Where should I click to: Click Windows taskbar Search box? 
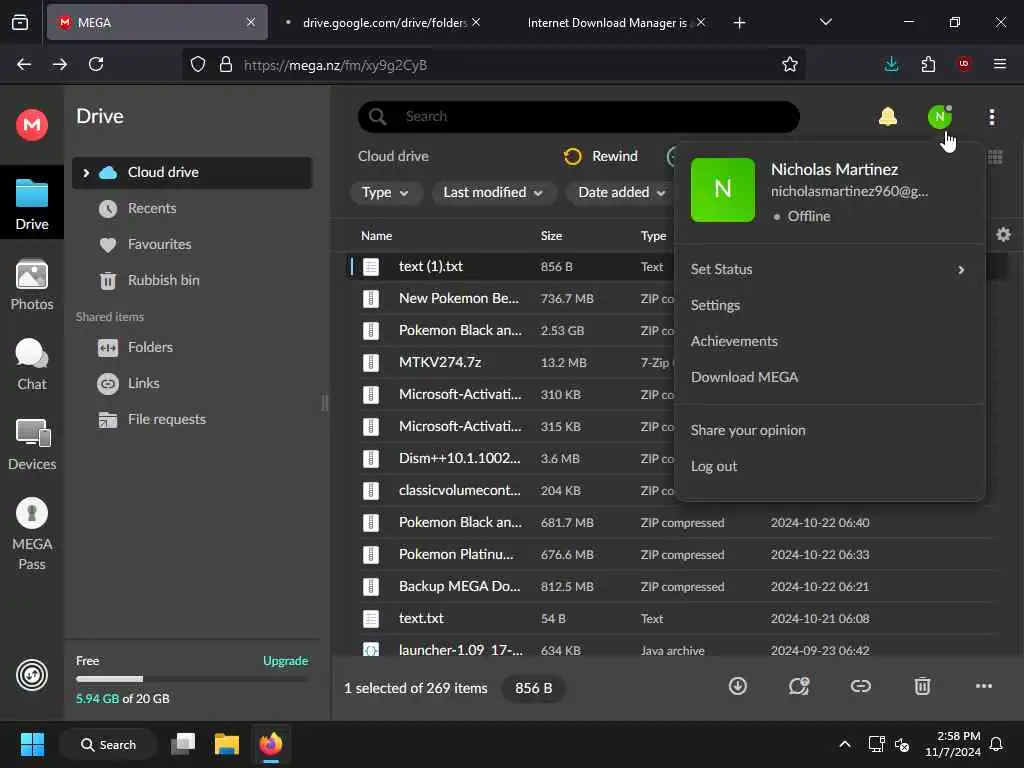pyautogui.click(x=108, y=744)
